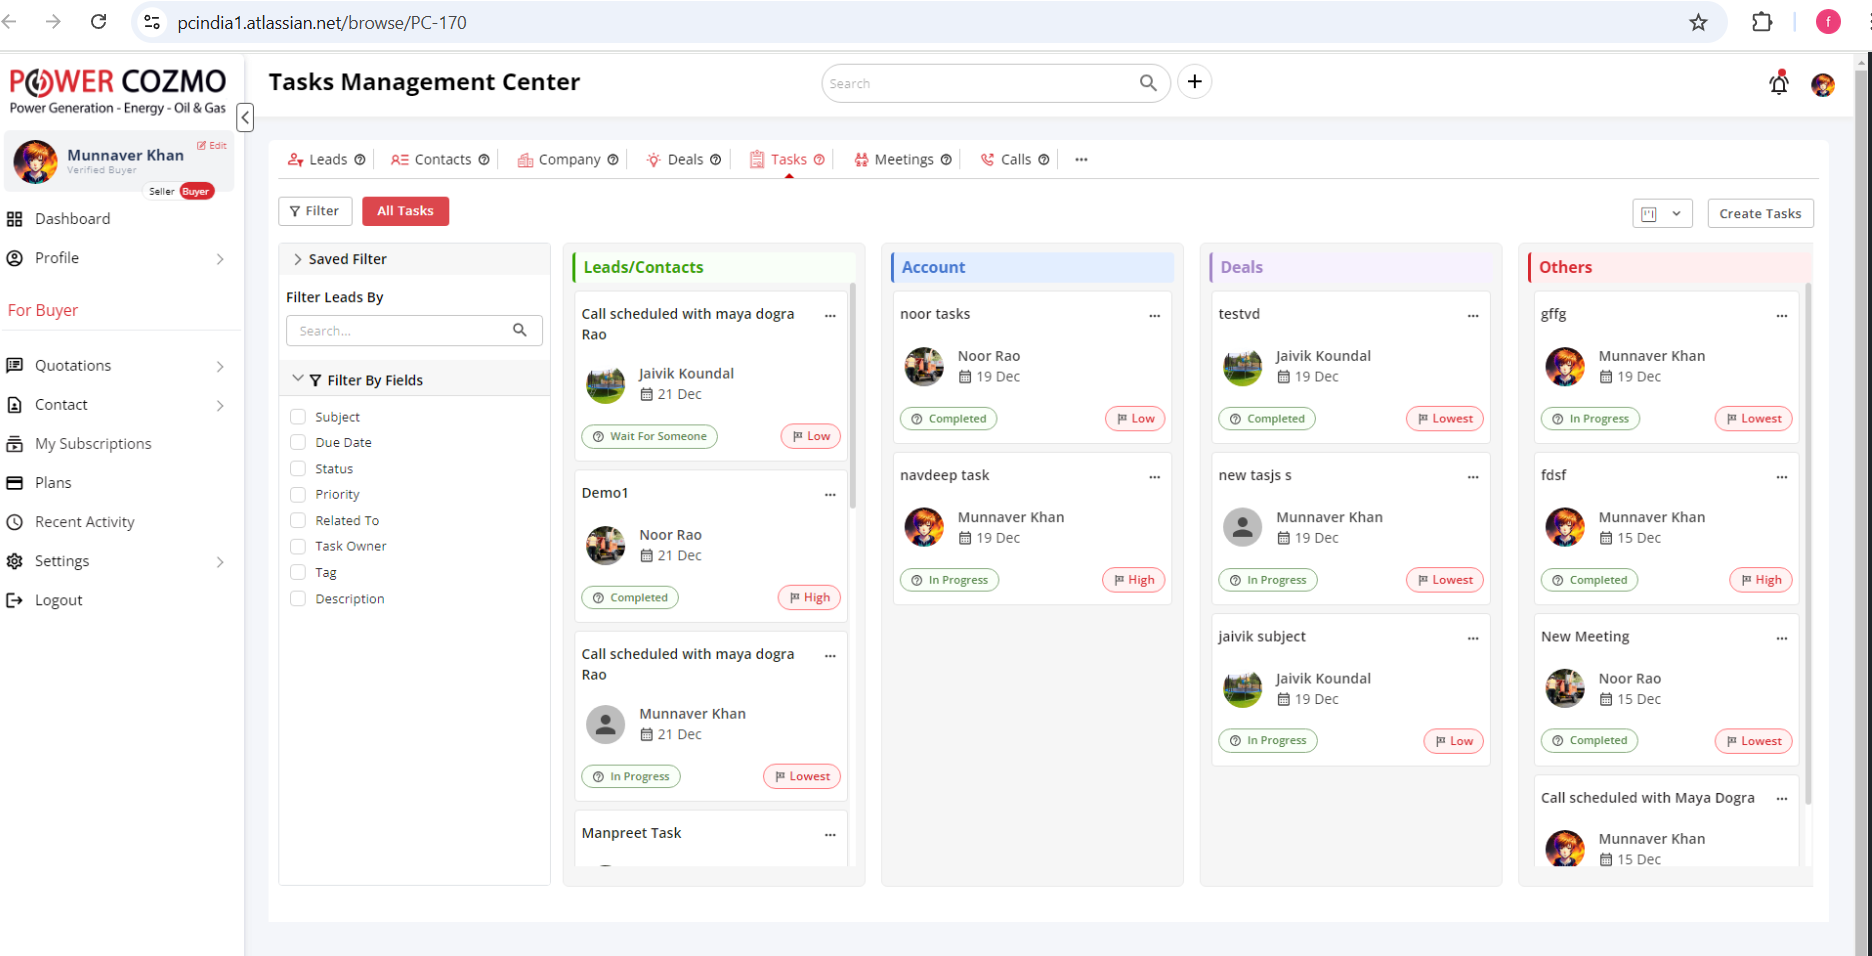Open three-dot menu on 'noor tasks' card
This screenshot has width=1872, height=956.
tap(1154, 315)
